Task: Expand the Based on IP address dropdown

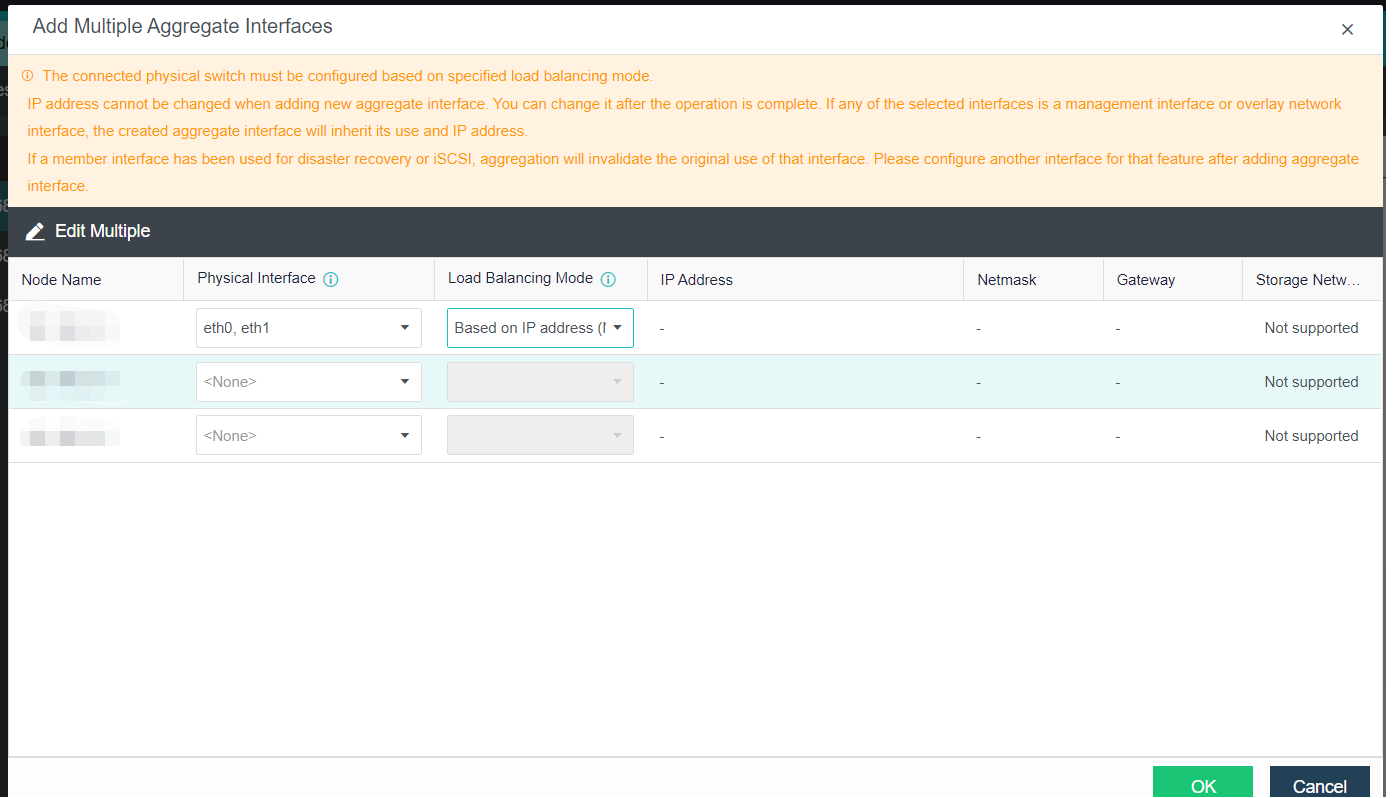Action: [540, 328]
